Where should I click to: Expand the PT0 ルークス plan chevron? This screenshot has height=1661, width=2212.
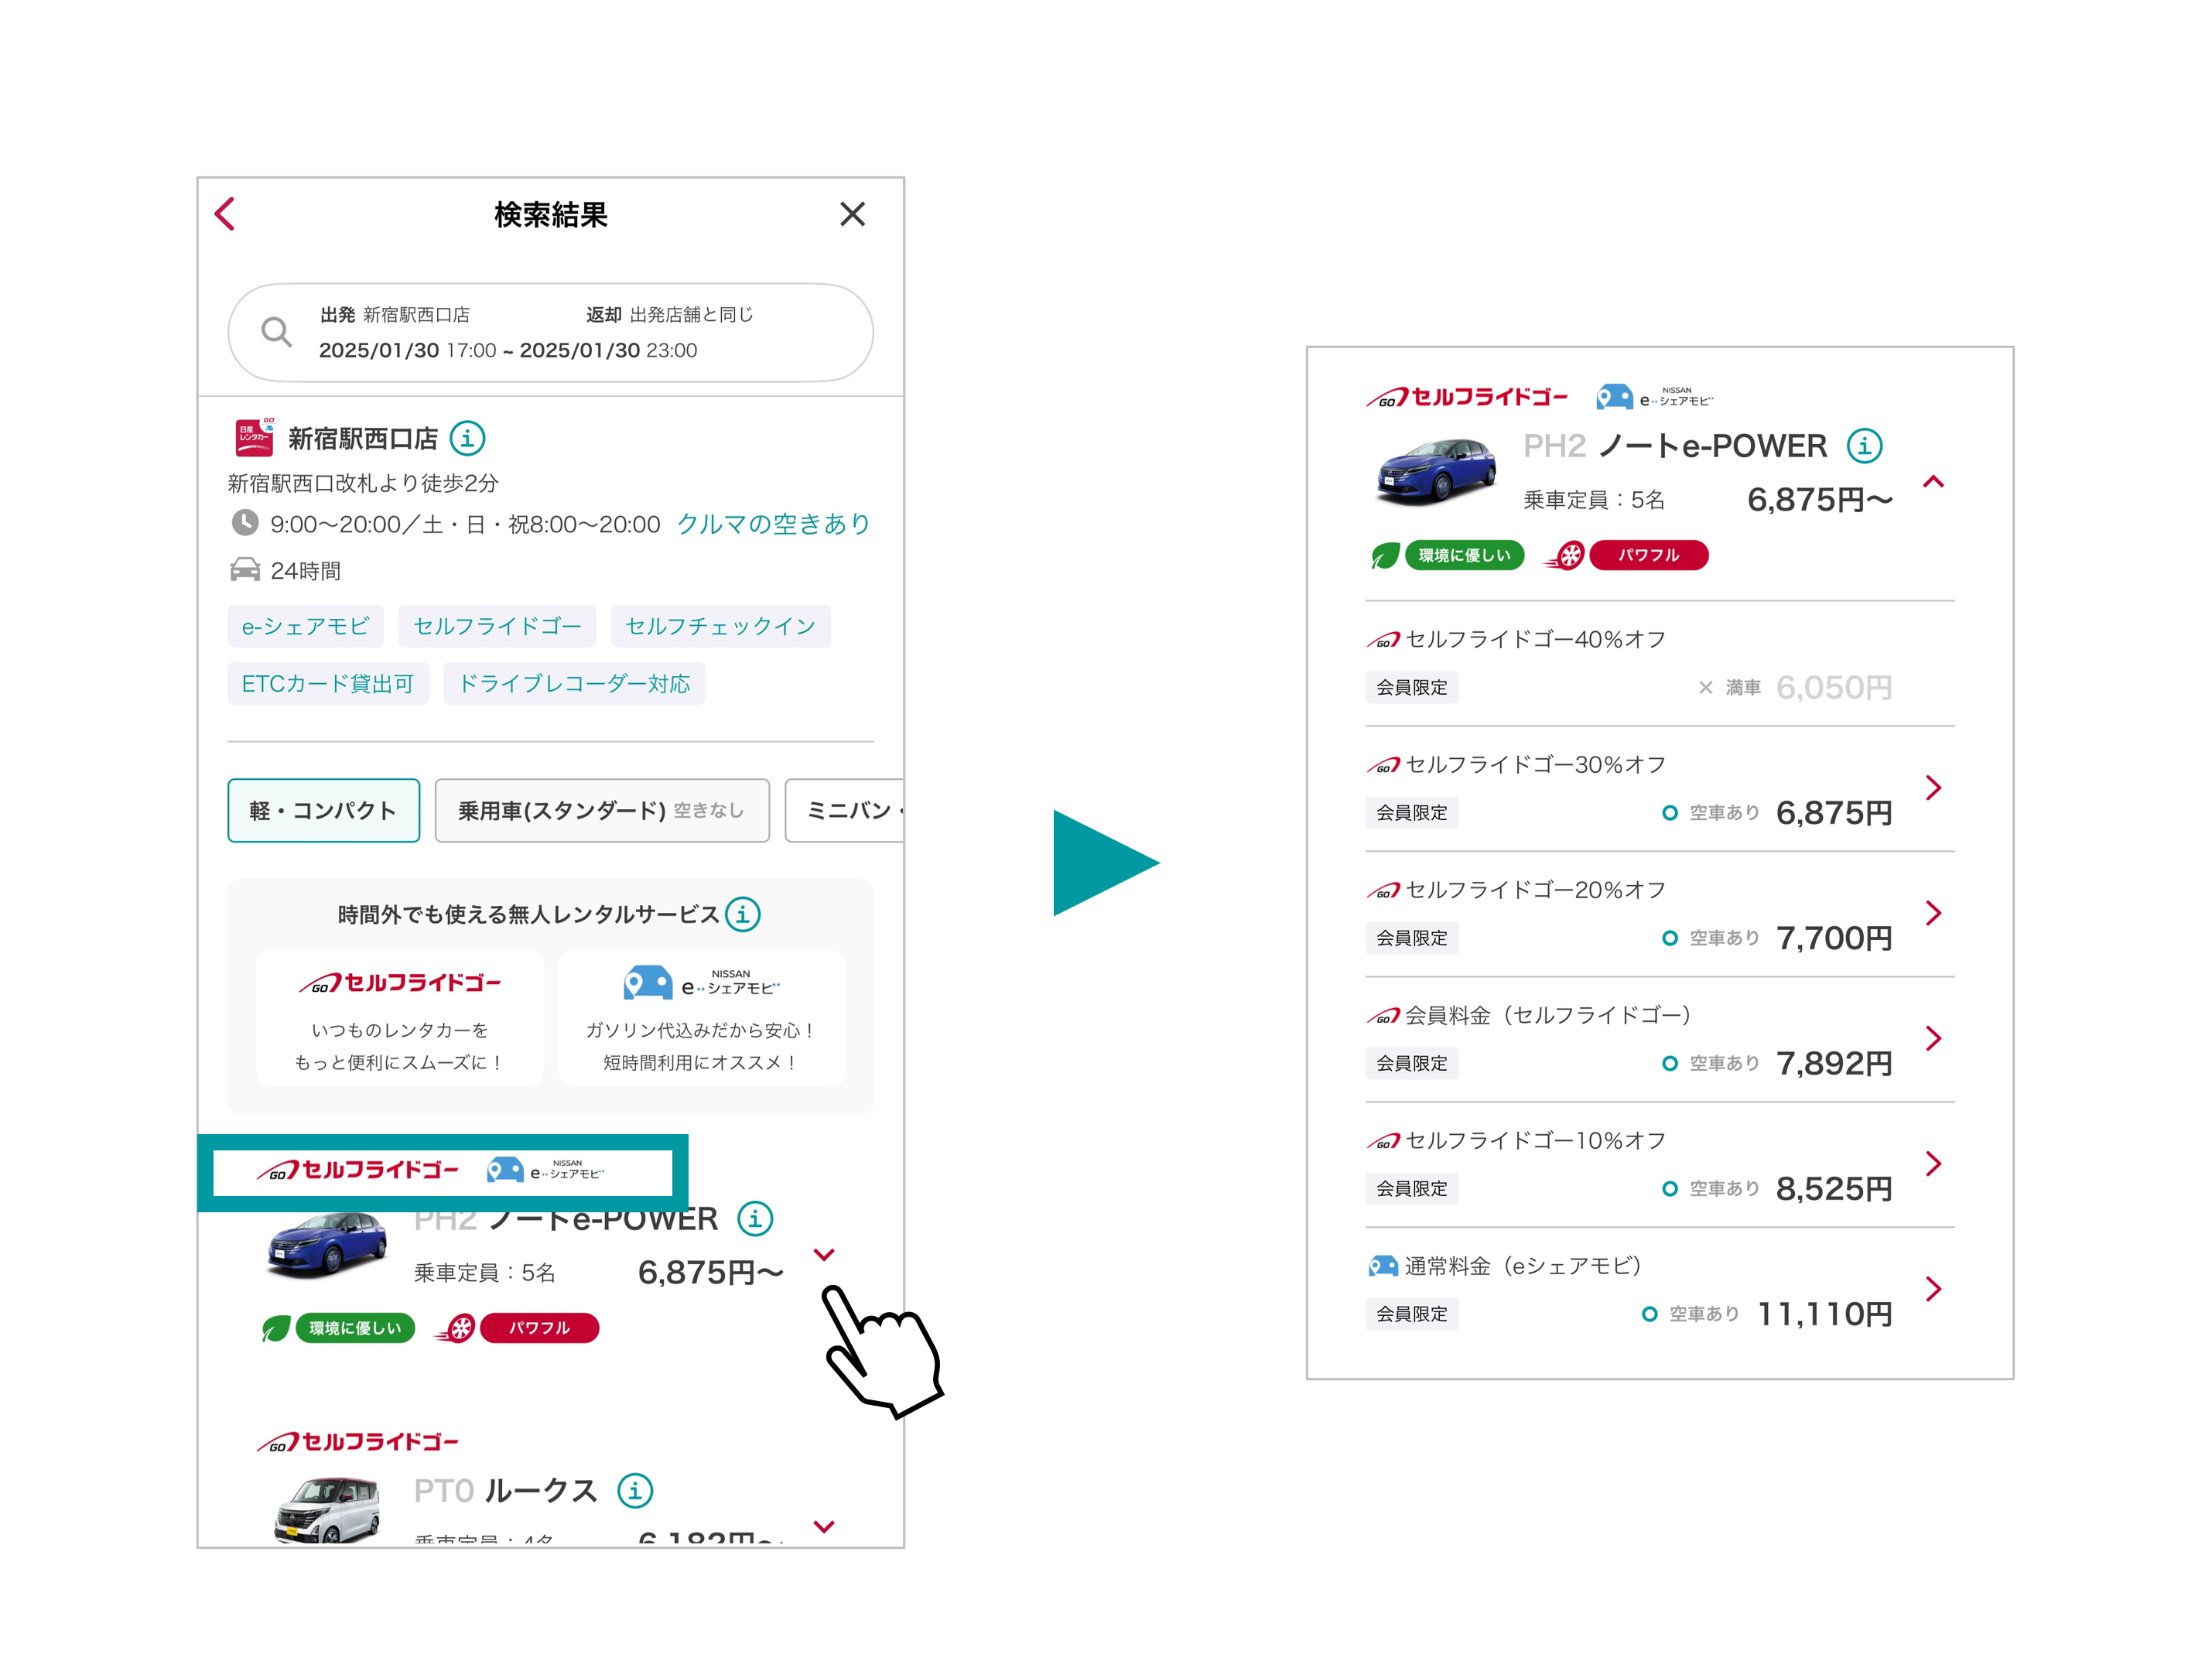pos(824,1526)
